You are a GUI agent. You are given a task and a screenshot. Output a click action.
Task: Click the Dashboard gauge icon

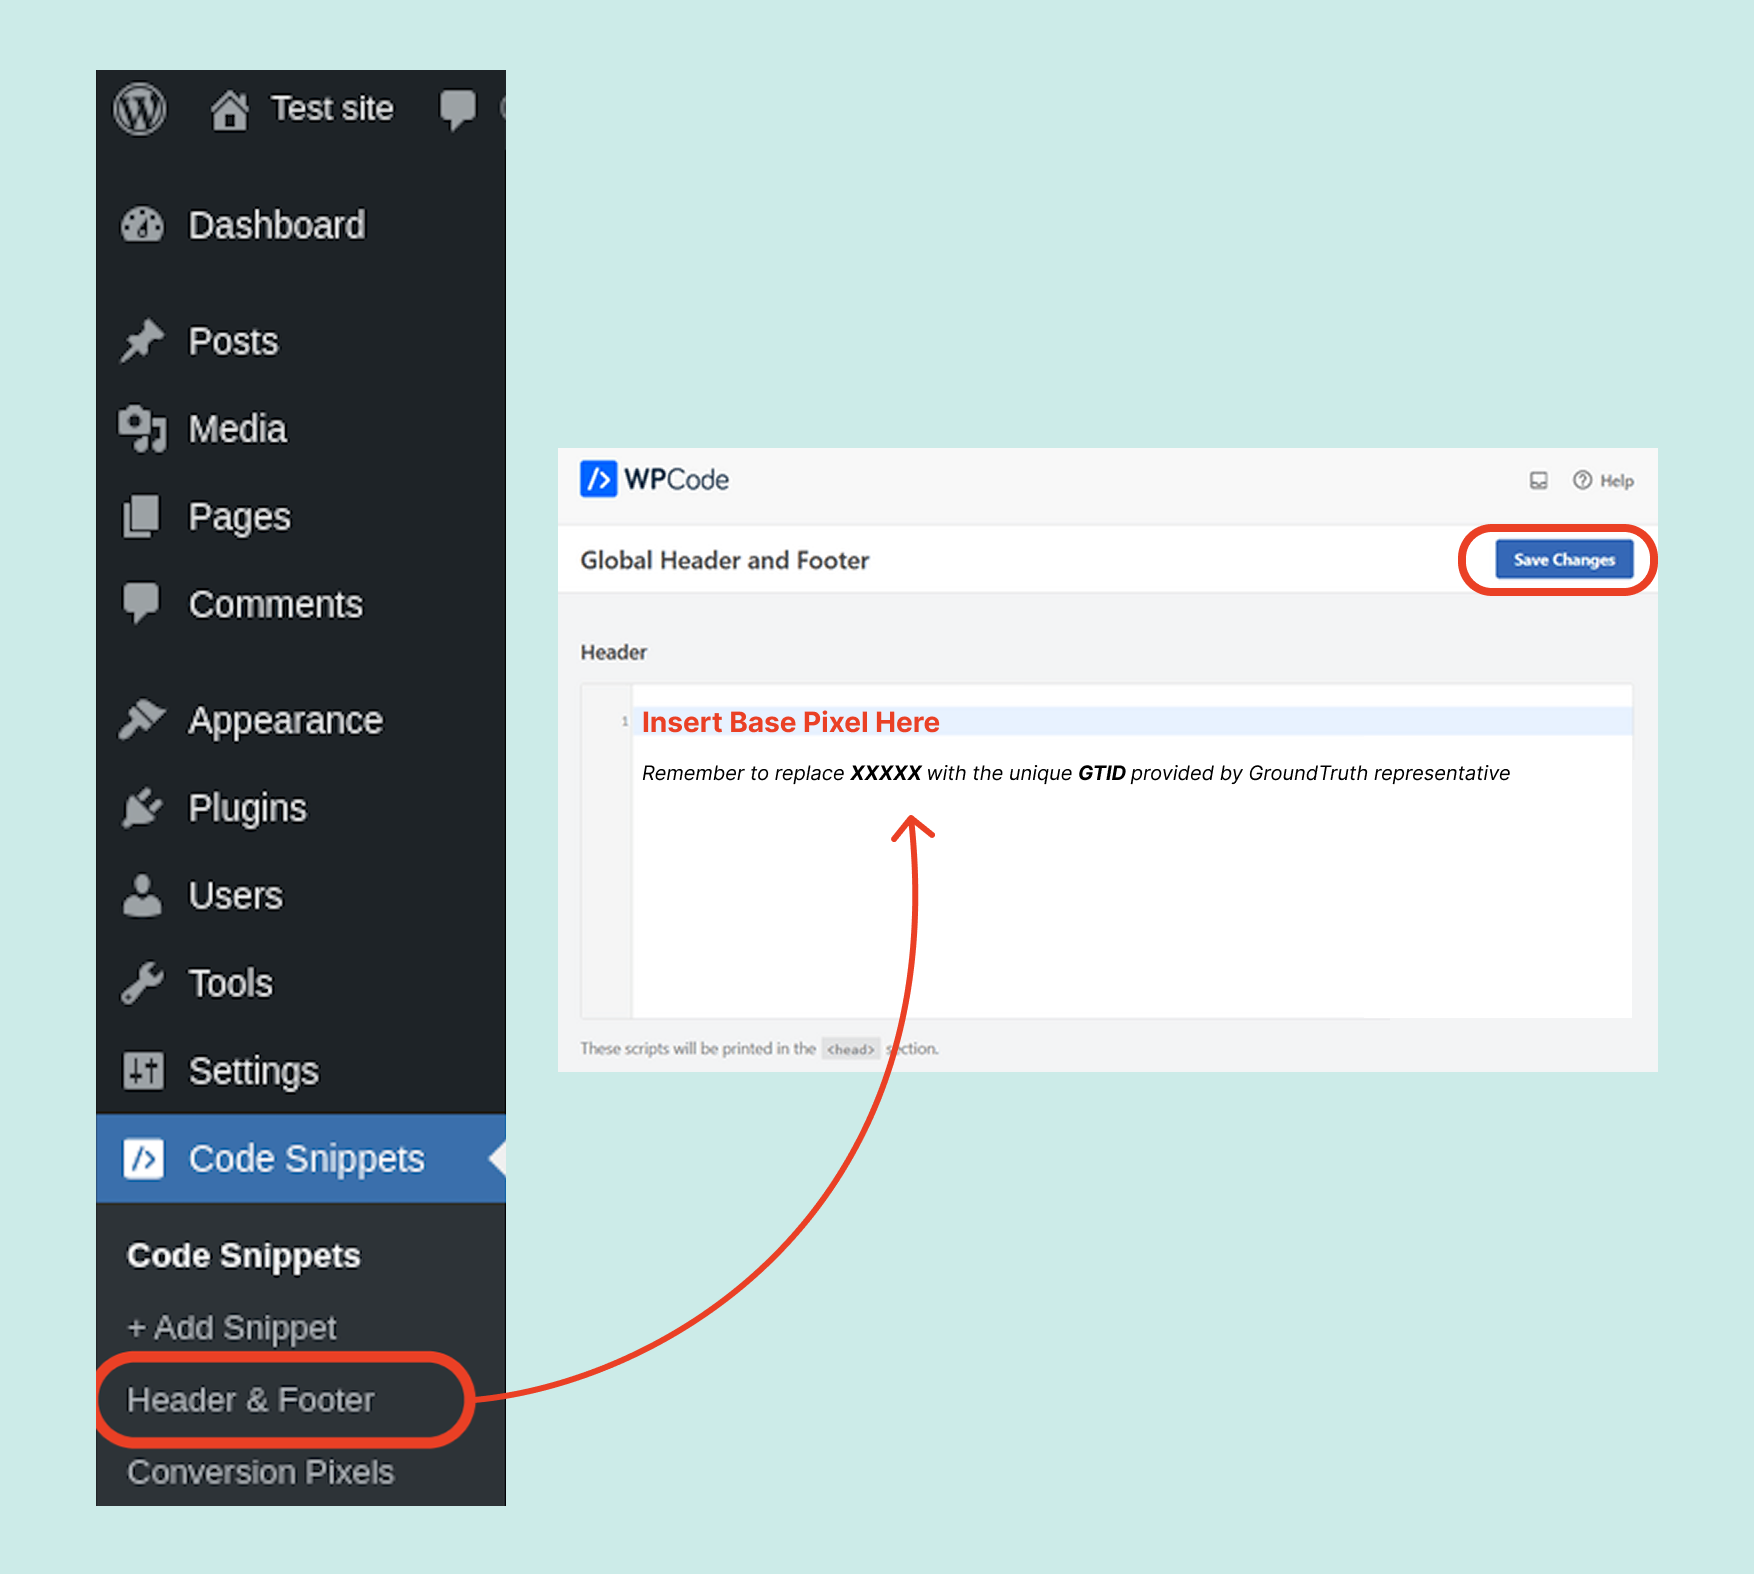pos(142,225)
